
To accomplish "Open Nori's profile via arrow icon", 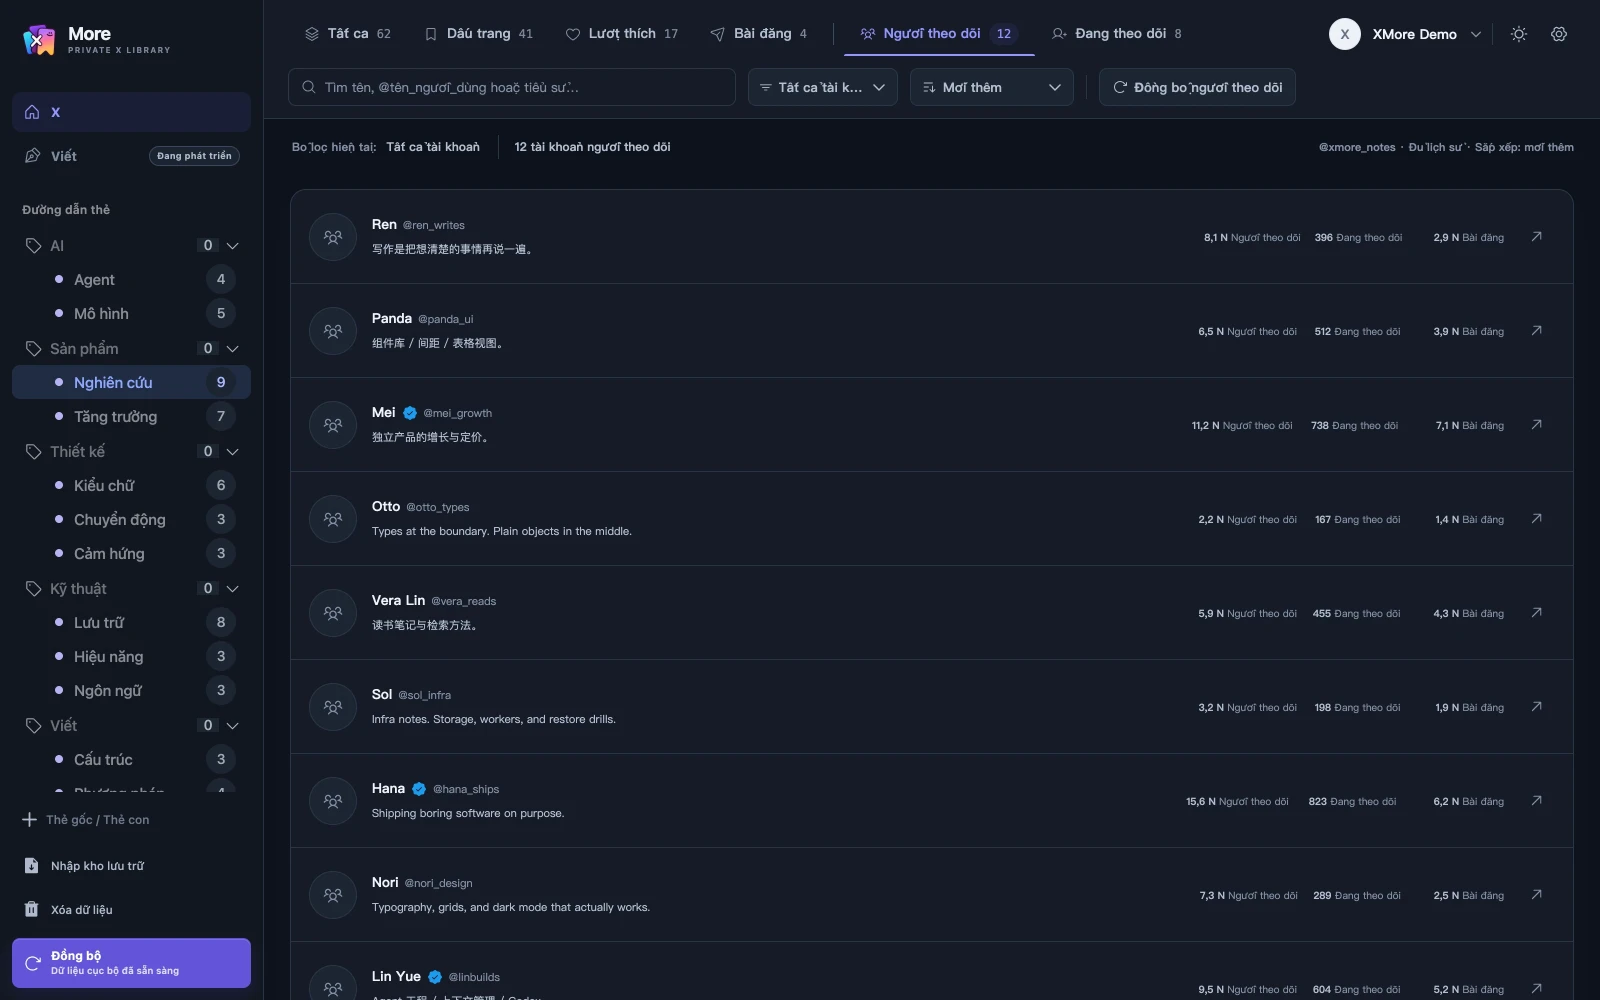I will (1536, 895).
